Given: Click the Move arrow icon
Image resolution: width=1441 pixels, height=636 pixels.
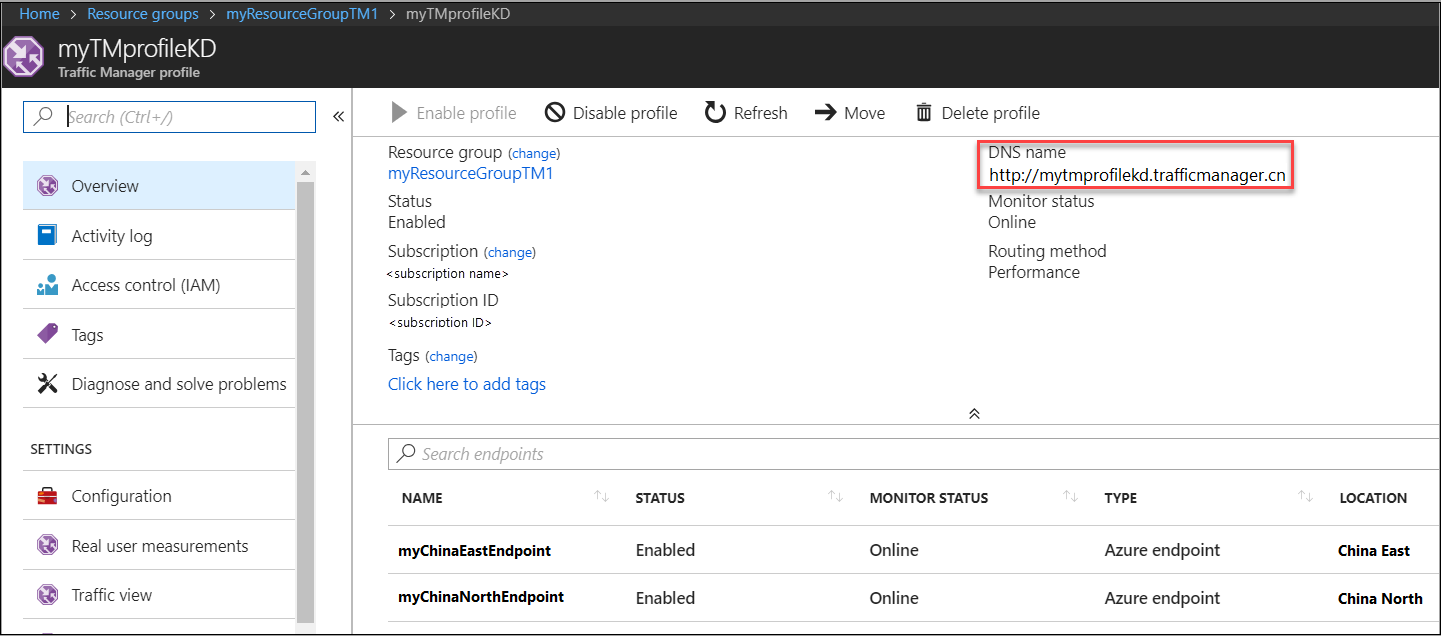Looking at the screenshot, I should coord(825,113).
